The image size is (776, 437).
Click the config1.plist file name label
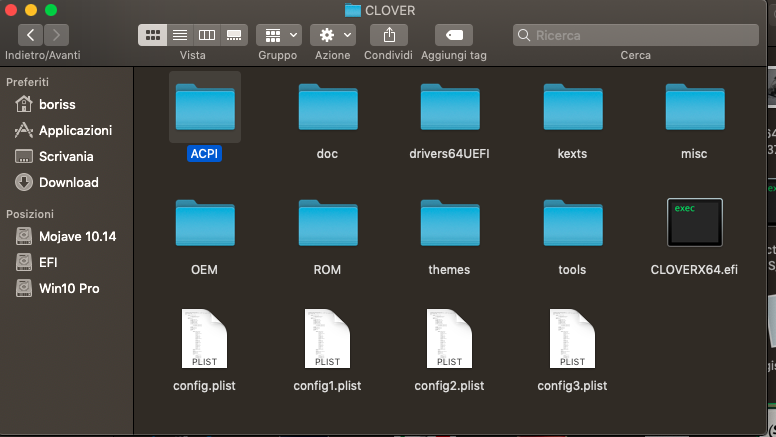pos(327,386)
